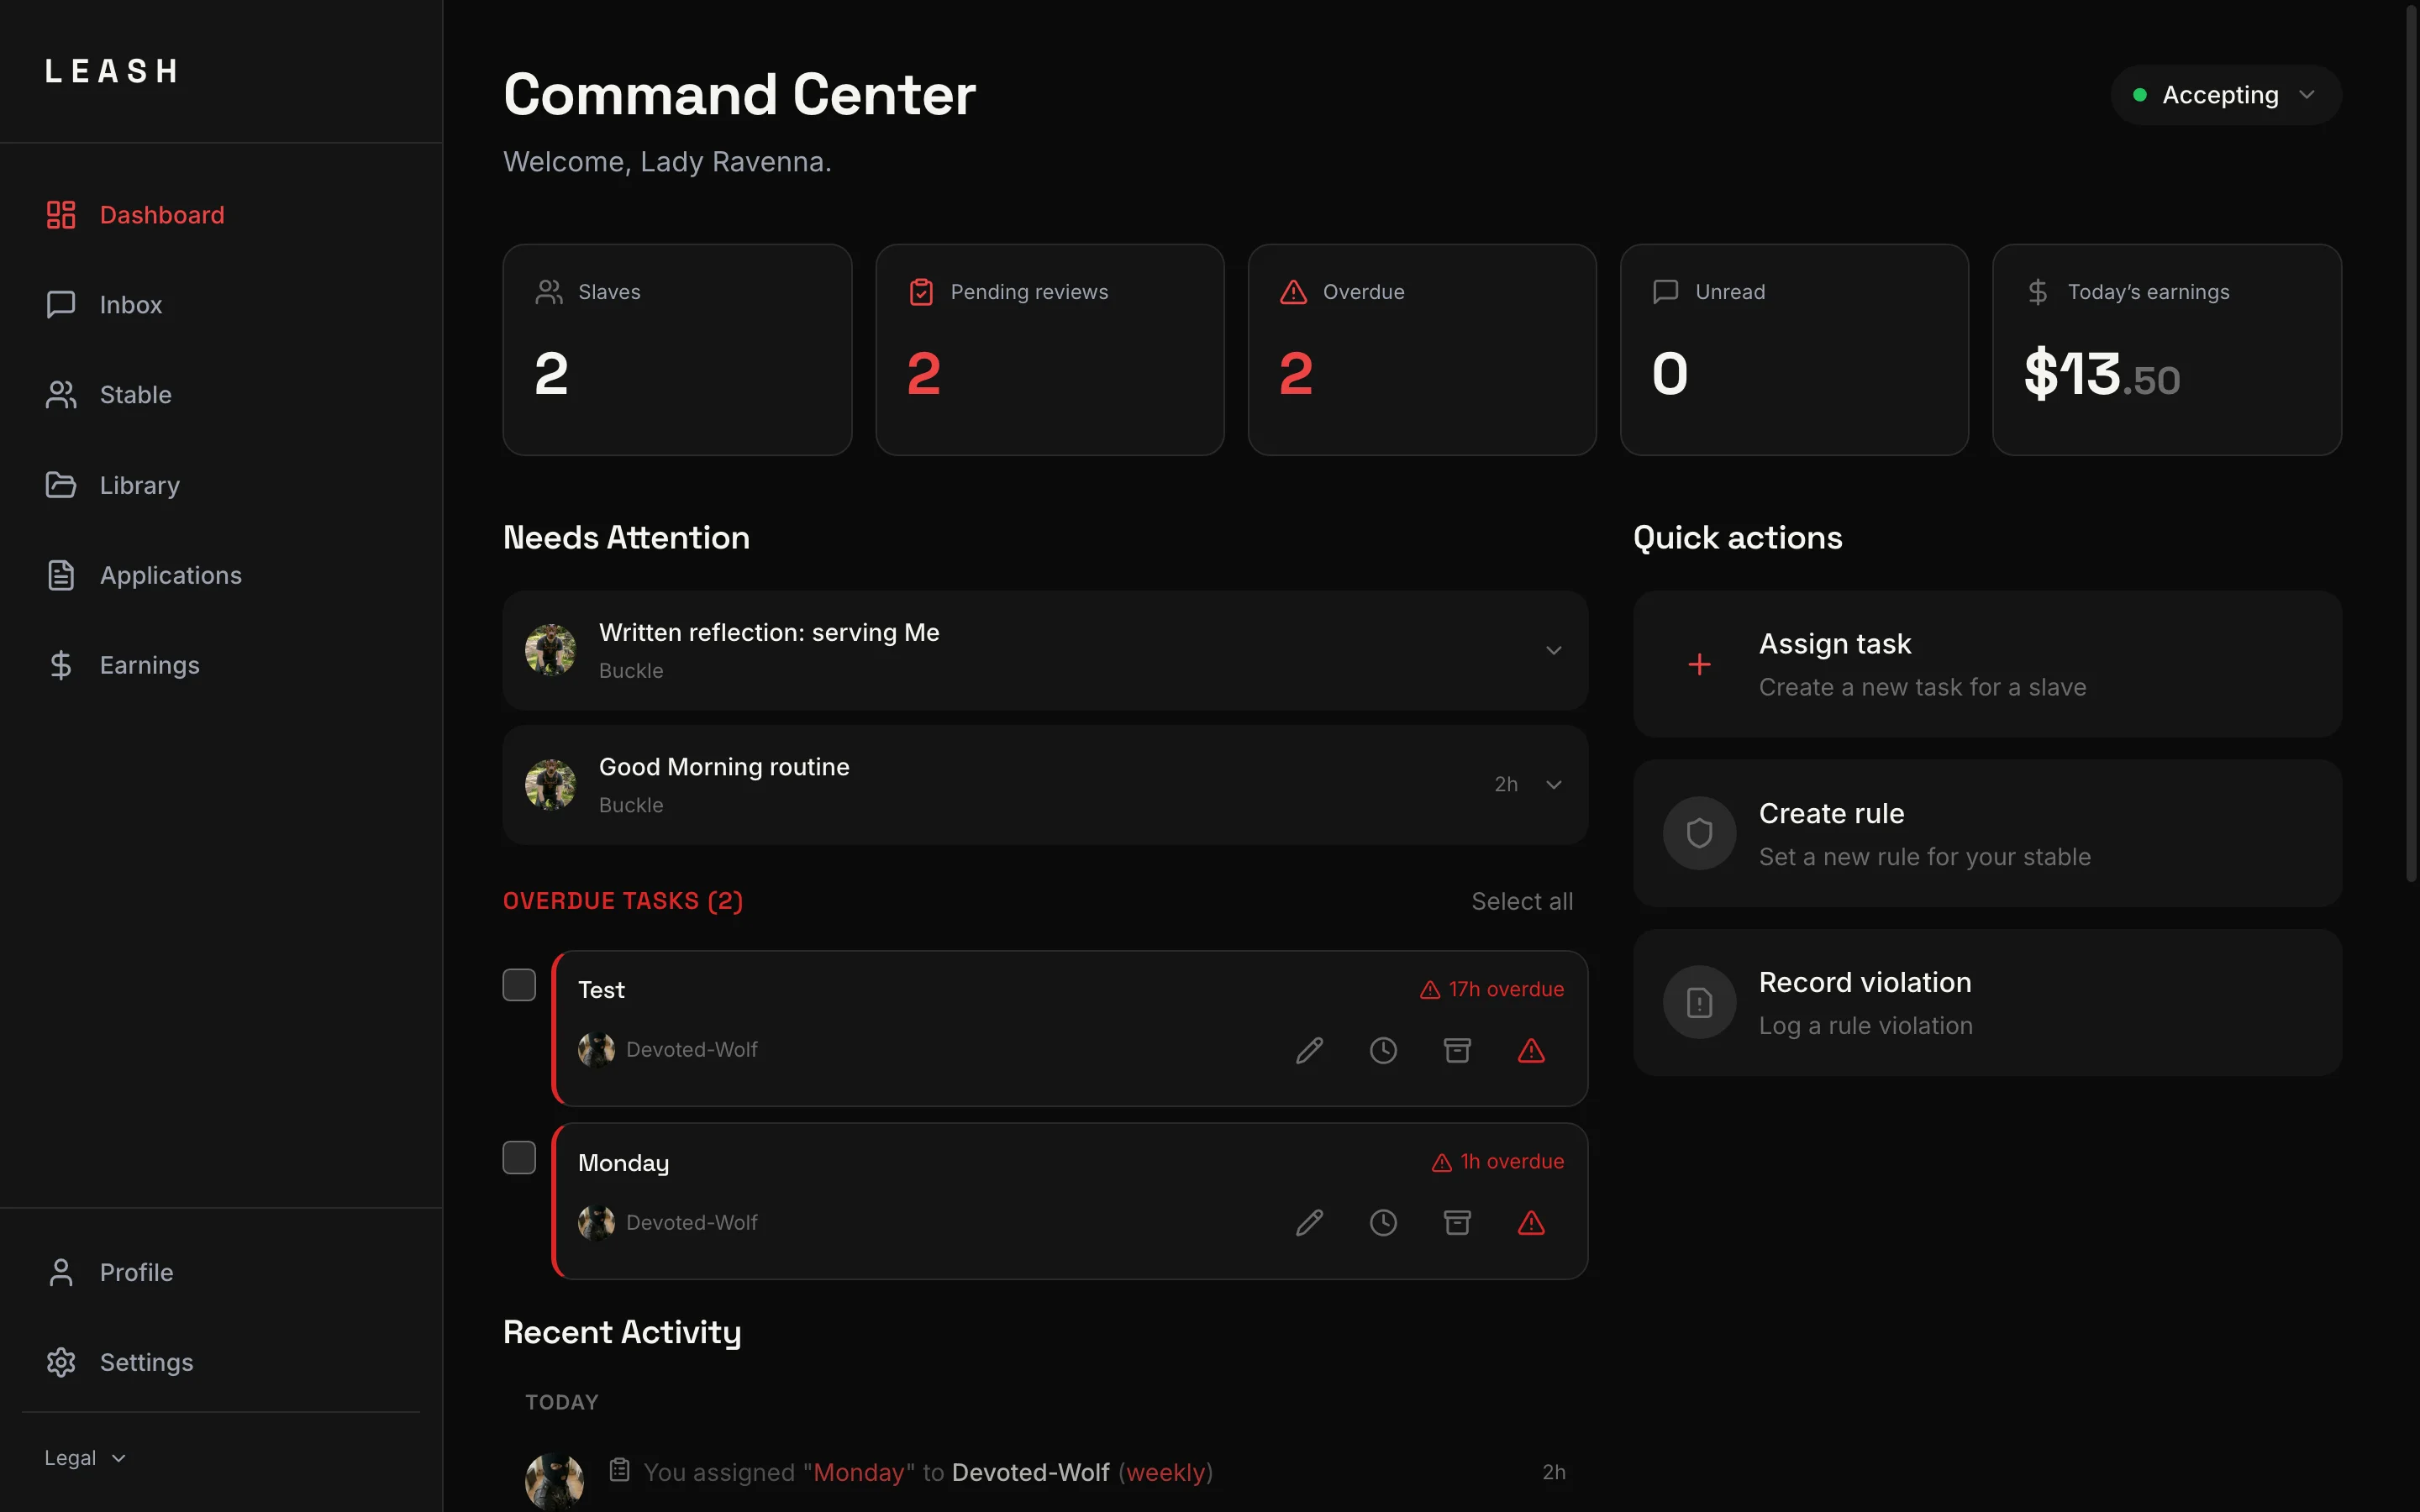Screen dimensions: 2420x1512
Task: Click the clock icon on Monday task
Action: (1383, 1223)
